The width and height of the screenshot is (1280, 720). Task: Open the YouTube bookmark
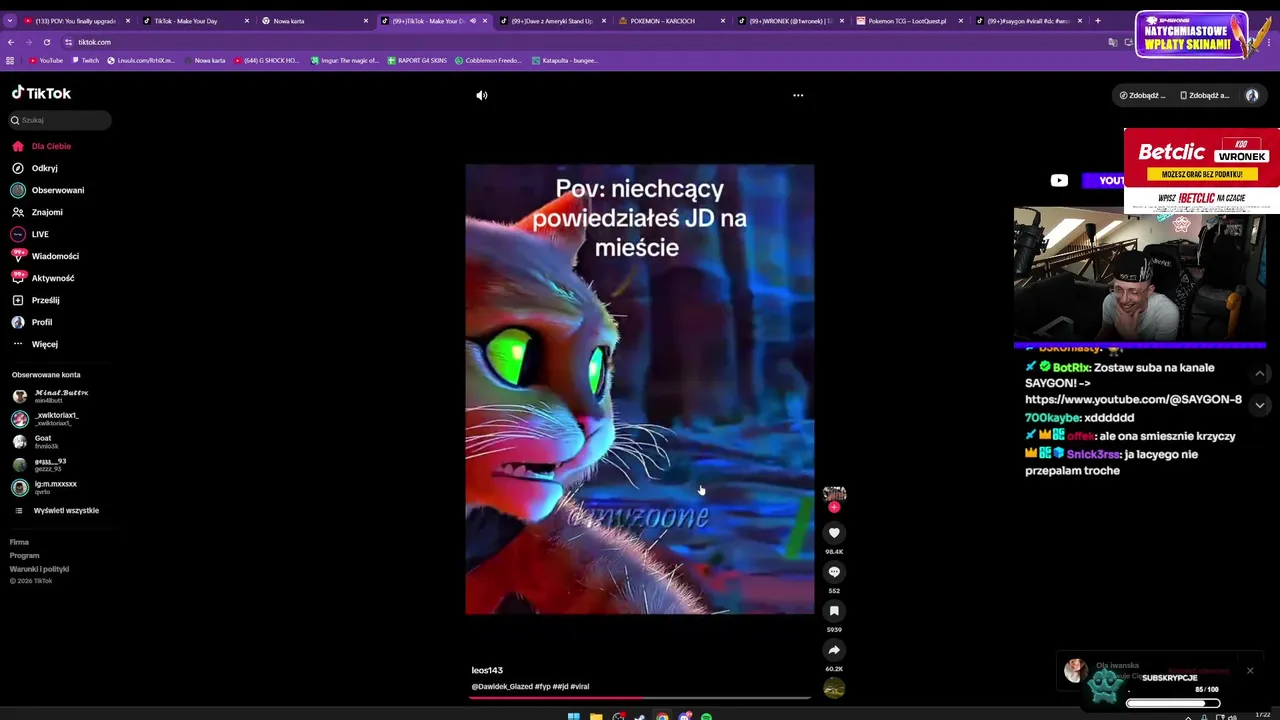(46, 60)
